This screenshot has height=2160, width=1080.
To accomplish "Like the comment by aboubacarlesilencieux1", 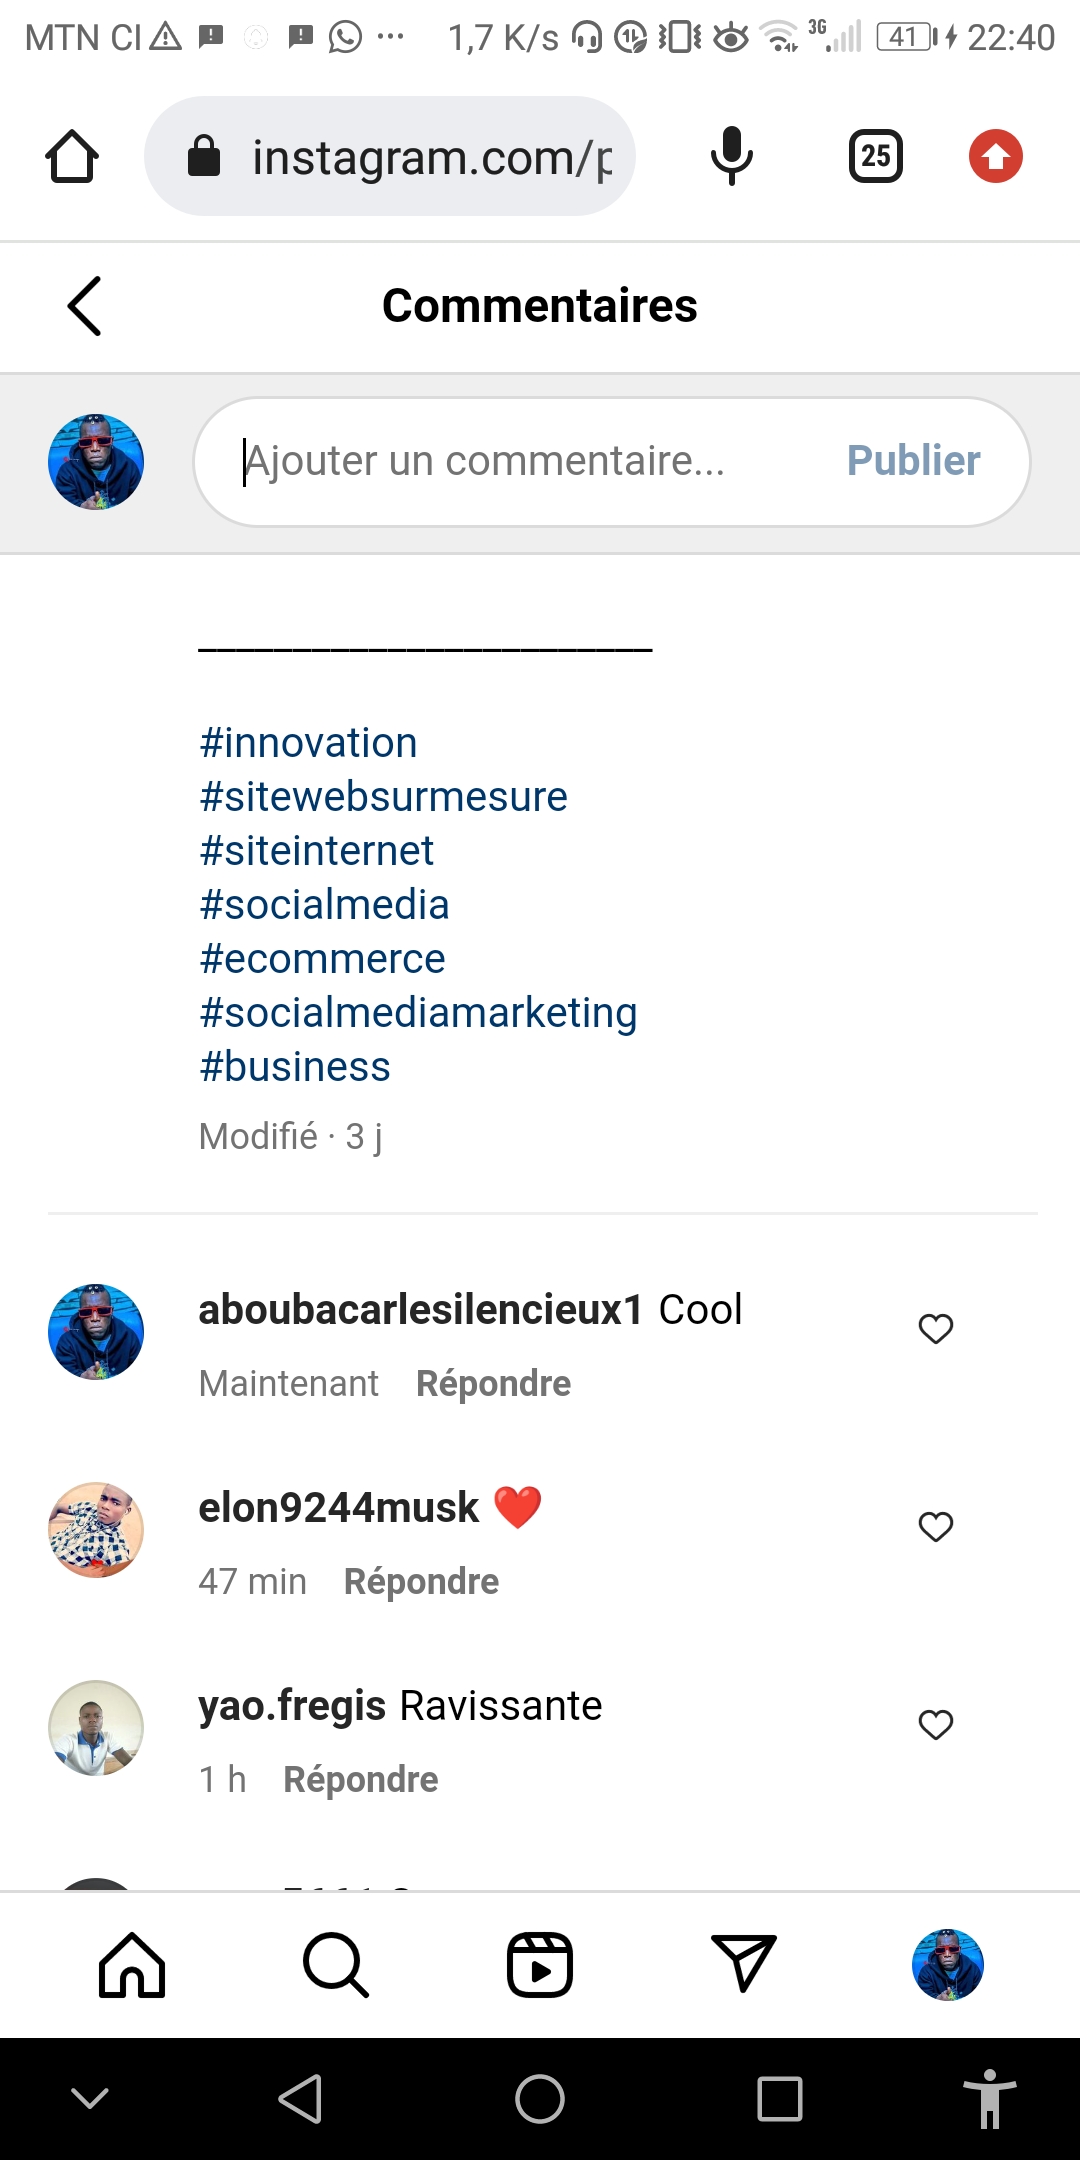I will click(x=936, y=1329).
